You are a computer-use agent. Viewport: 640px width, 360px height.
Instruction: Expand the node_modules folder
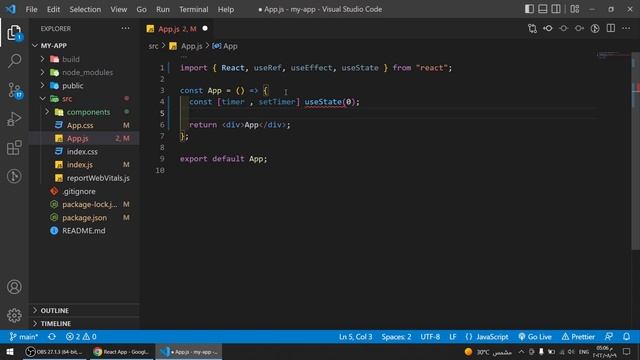pyautogui.click(x=84, y=72)
